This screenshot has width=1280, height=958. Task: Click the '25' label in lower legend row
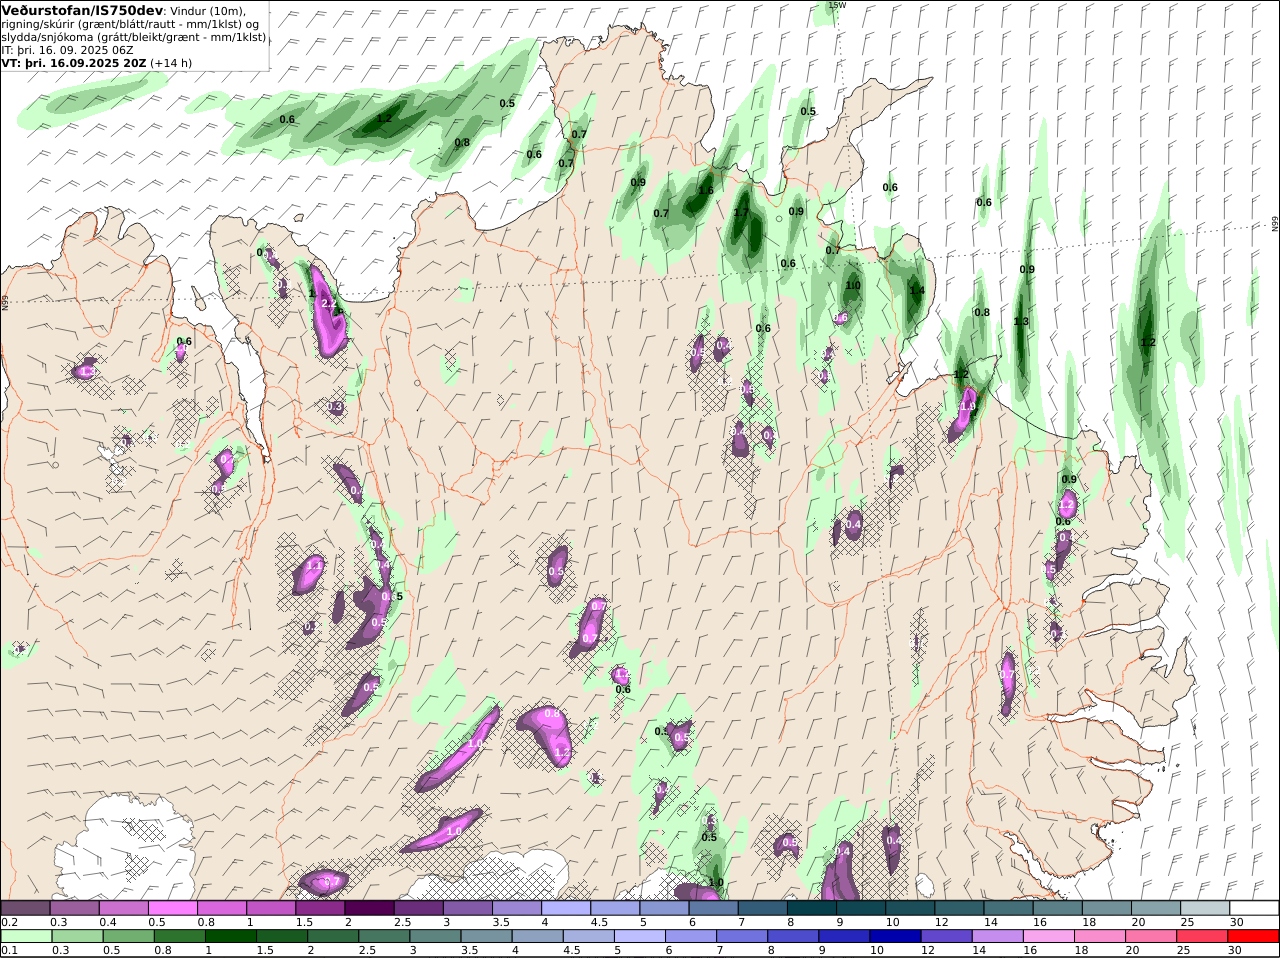point(1183,950)
